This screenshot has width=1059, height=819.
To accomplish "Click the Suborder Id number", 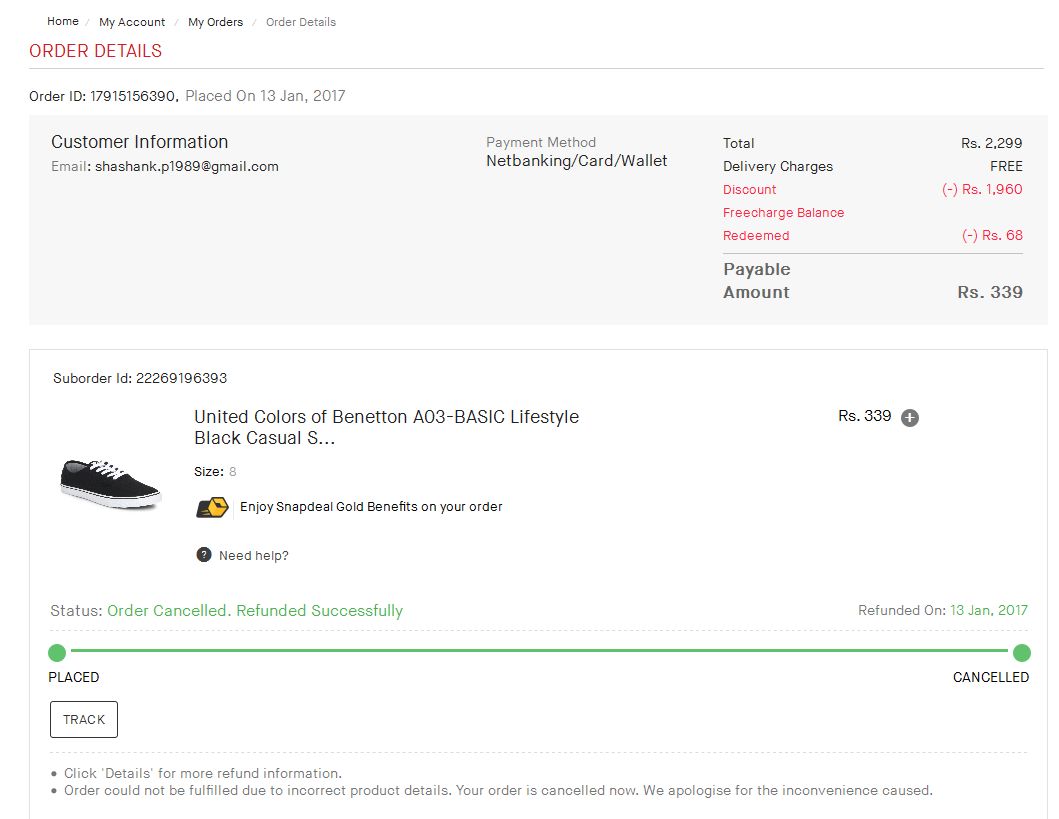I will pyautogui.click(x=181, y=379).
